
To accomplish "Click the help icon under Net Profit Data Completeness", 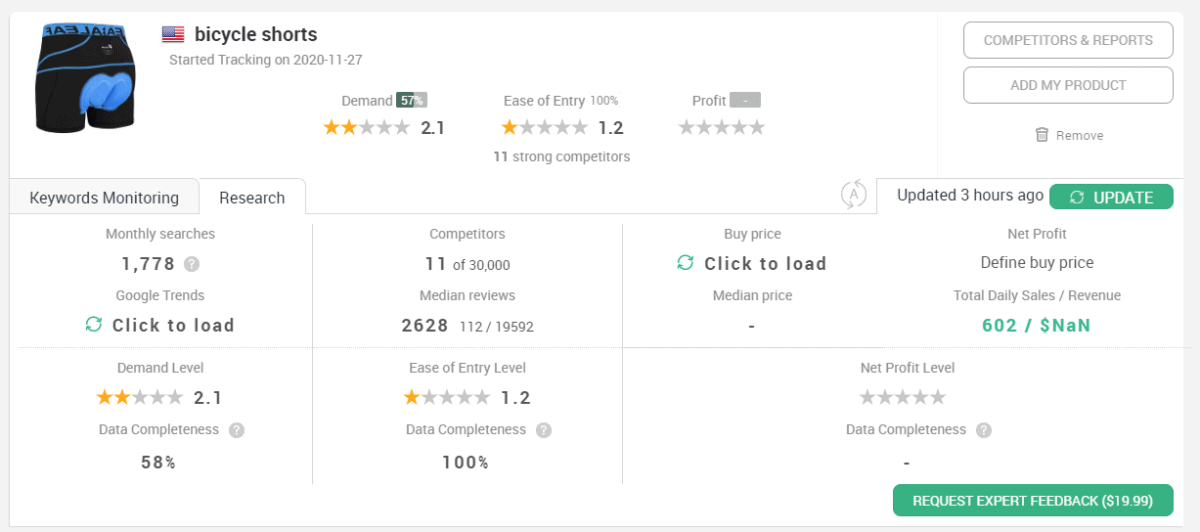I will (984, 431).
